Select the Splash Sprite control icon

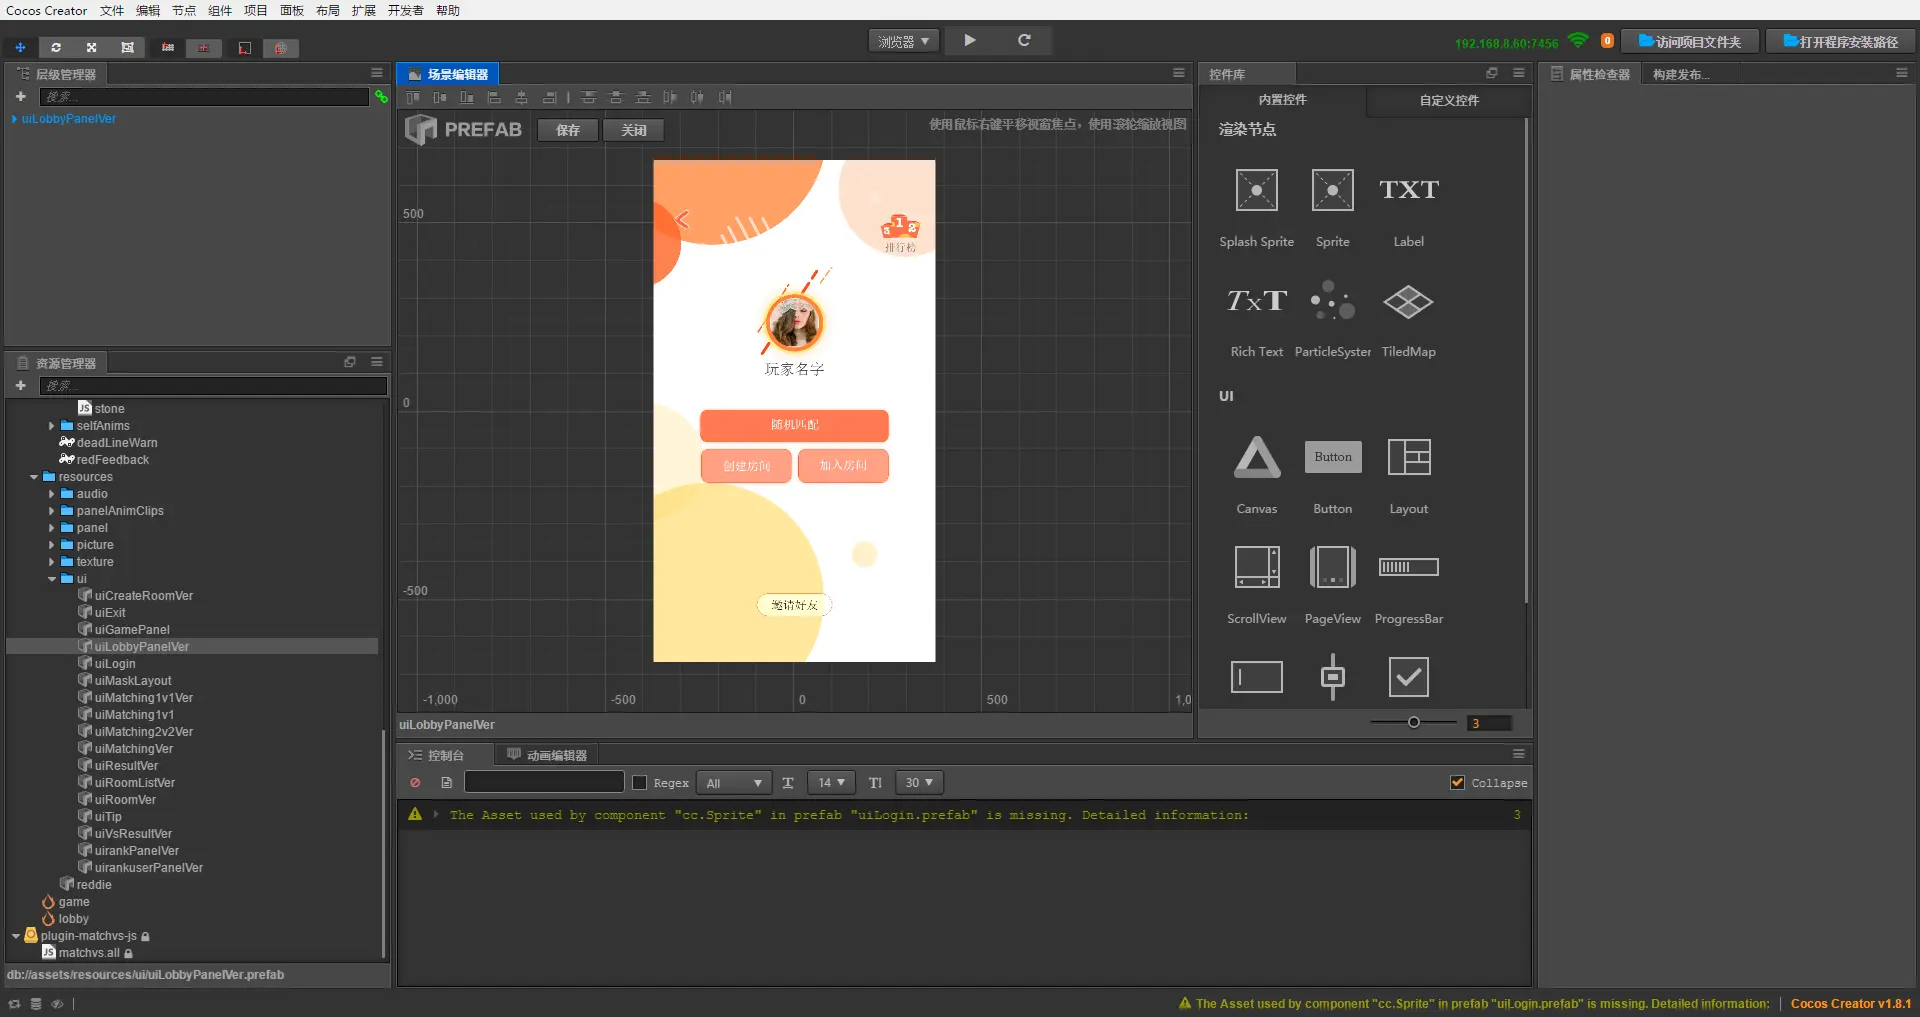click(x=1256, y=190)
